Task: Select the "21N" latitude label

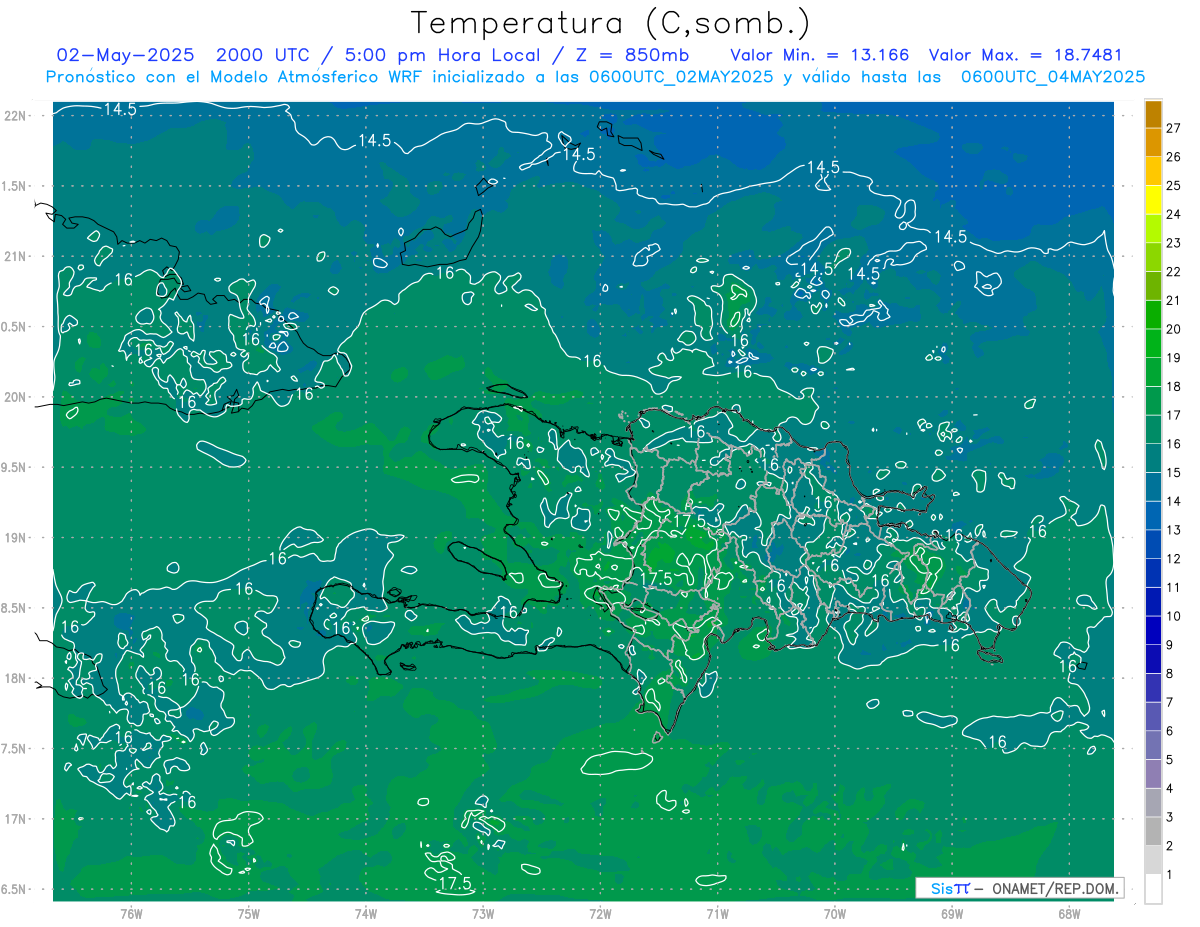Action: (x=17, y=256)
